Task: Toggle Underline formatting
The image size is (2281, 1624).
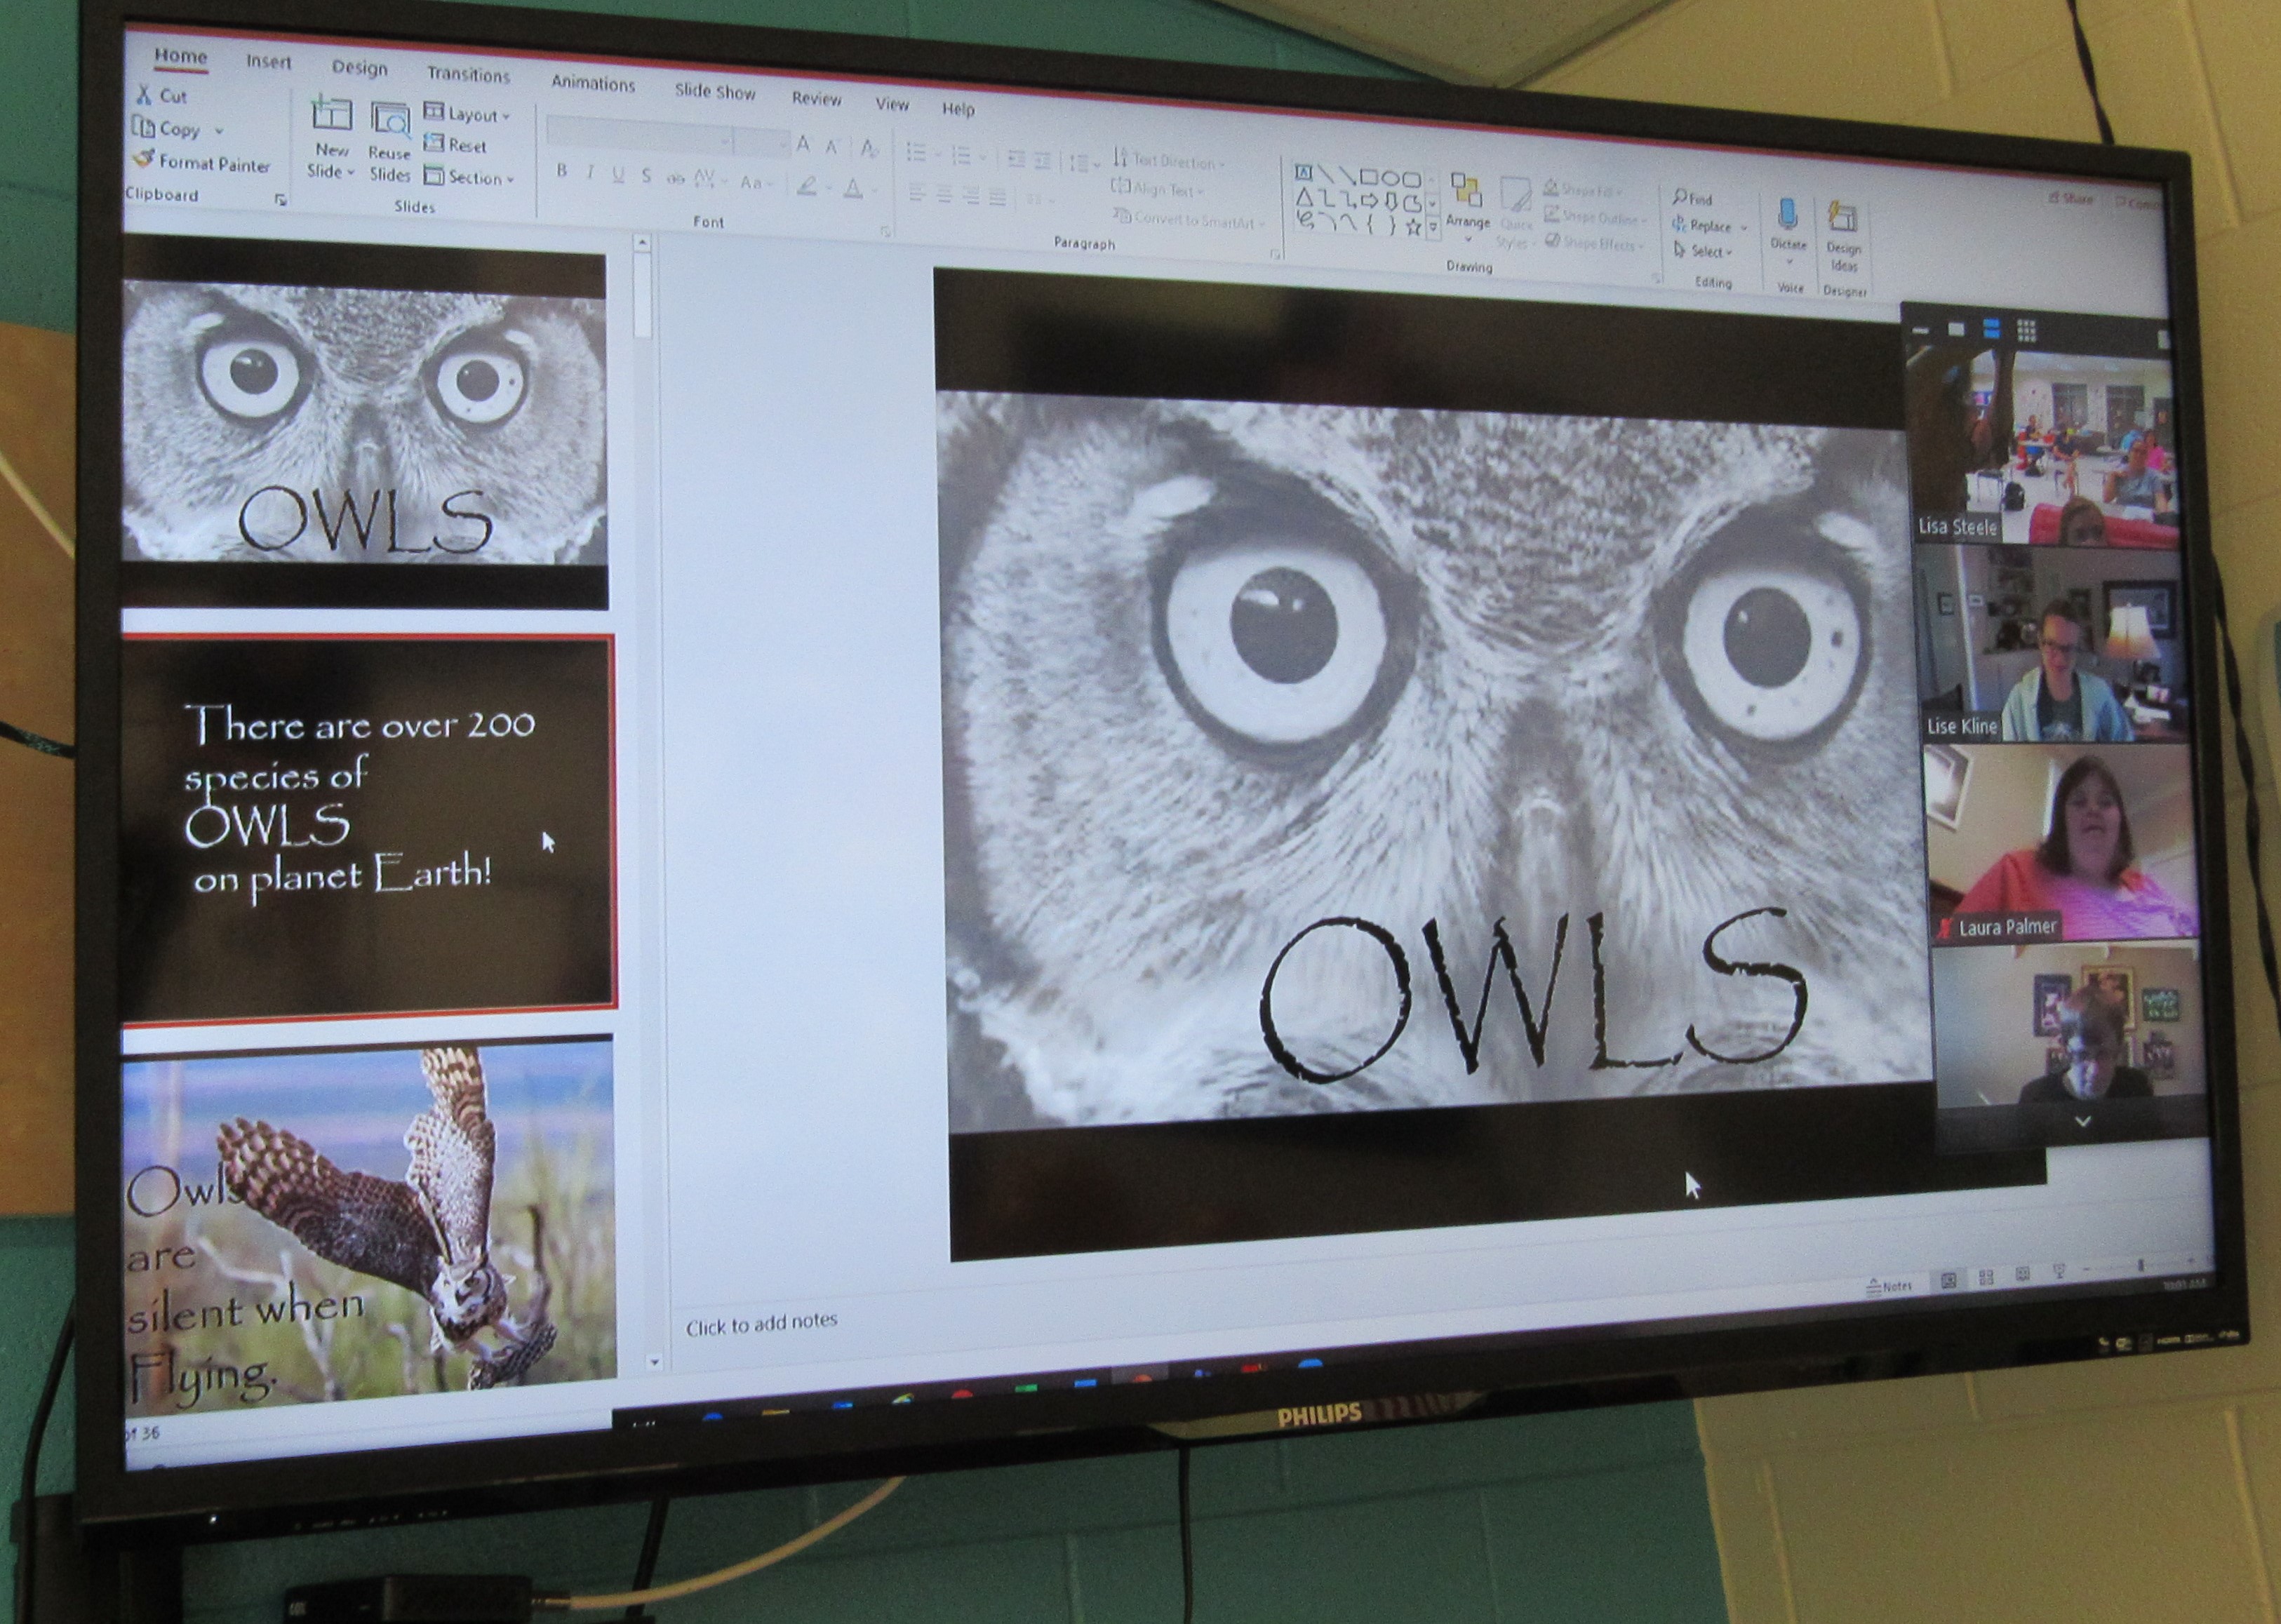Action: [618, 175]
